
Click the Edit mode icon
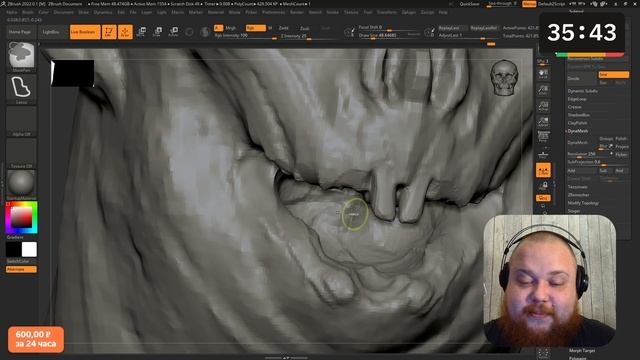tap(109, 32)
